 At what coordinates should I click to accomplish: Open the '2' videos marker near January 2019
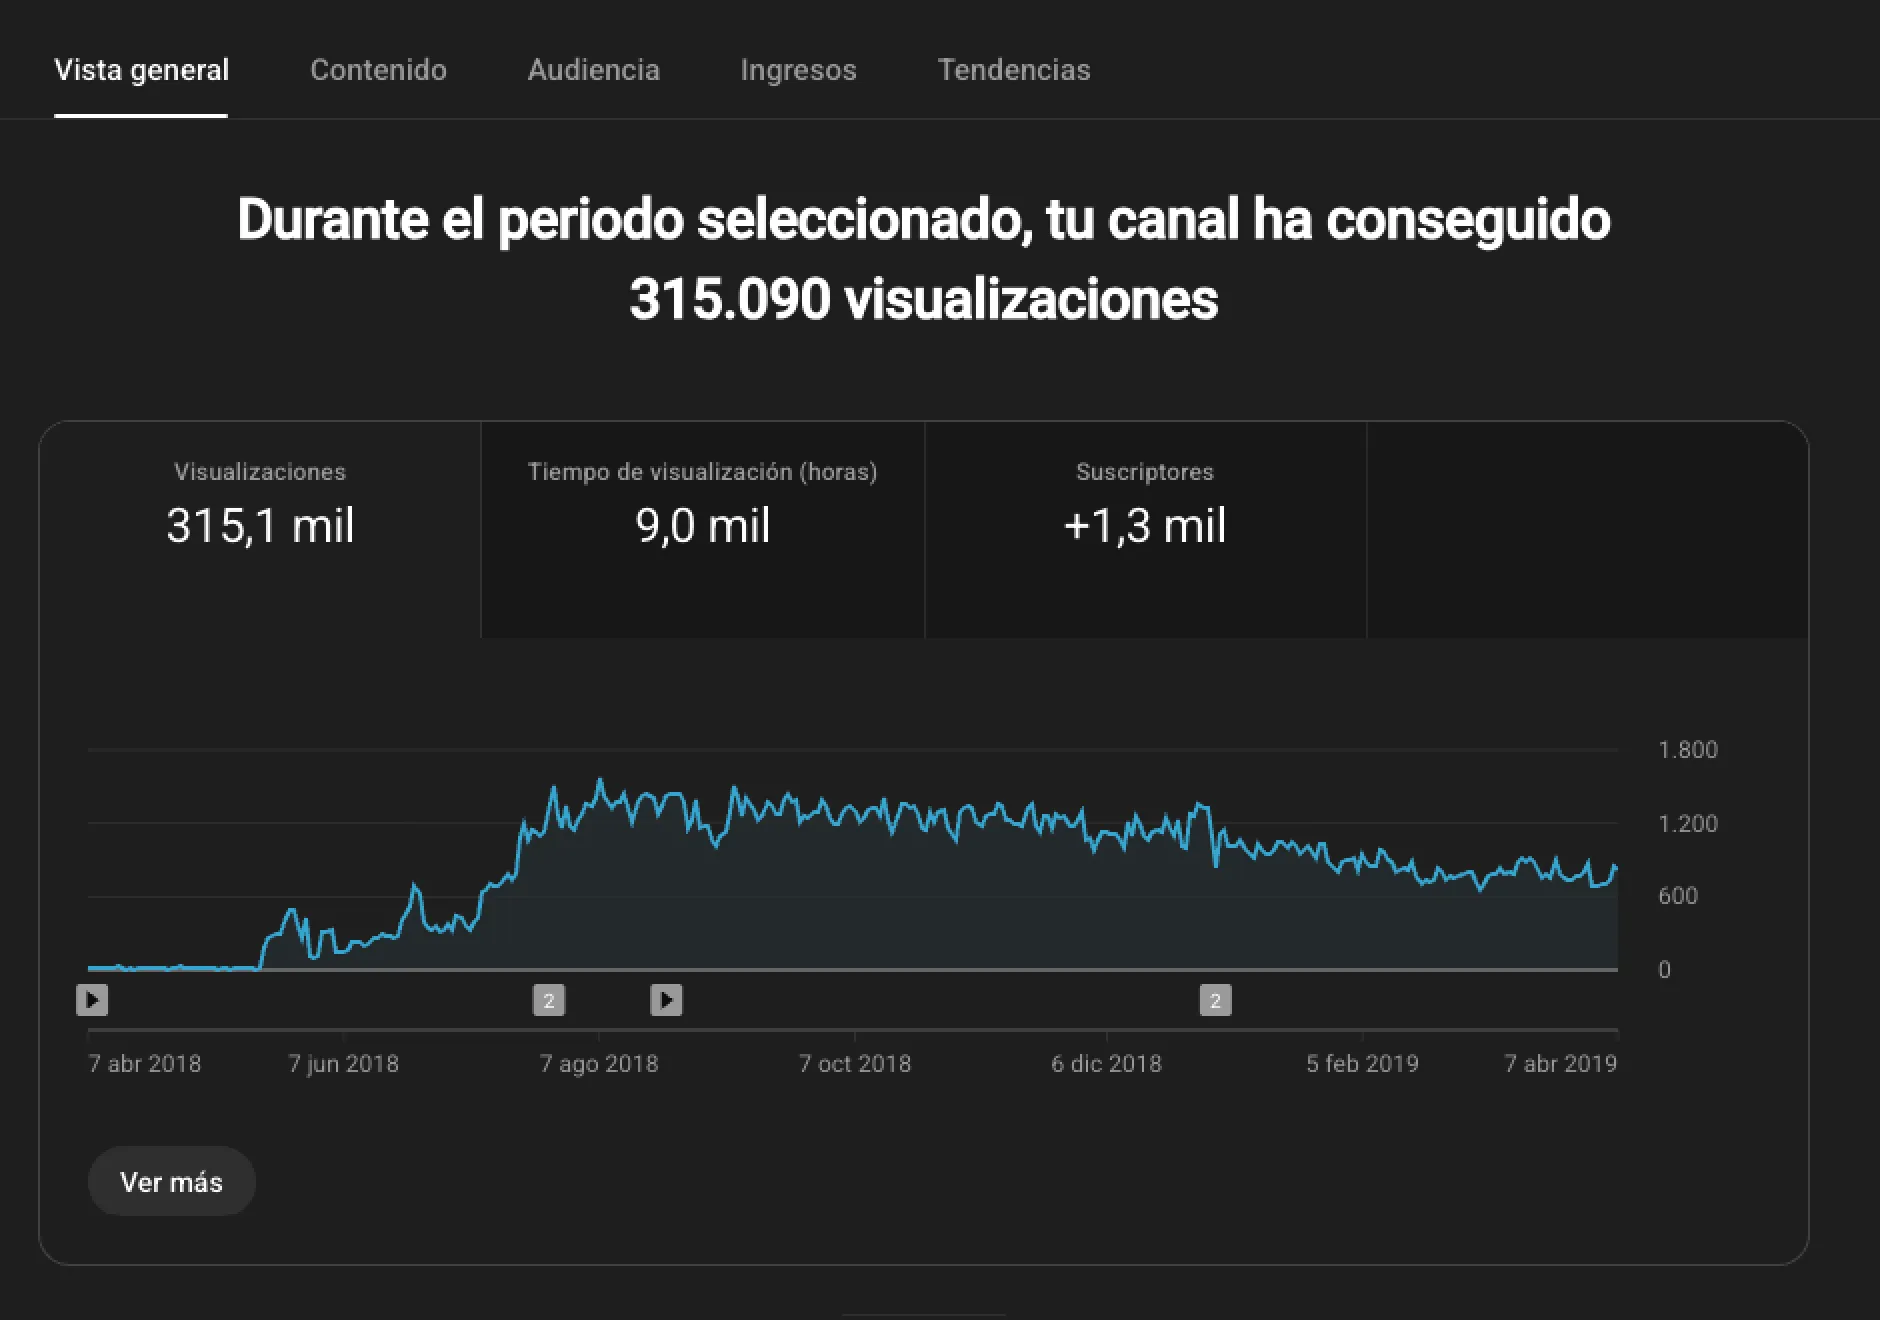1215,999
